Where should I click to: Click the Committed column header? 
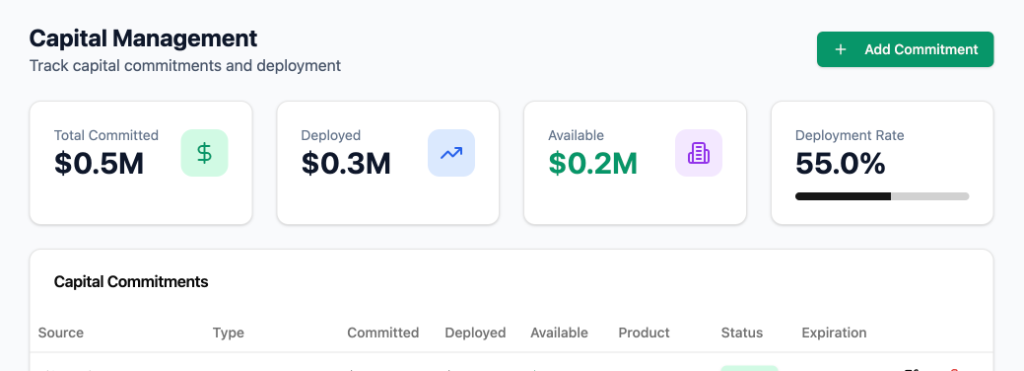click(383, 332)
